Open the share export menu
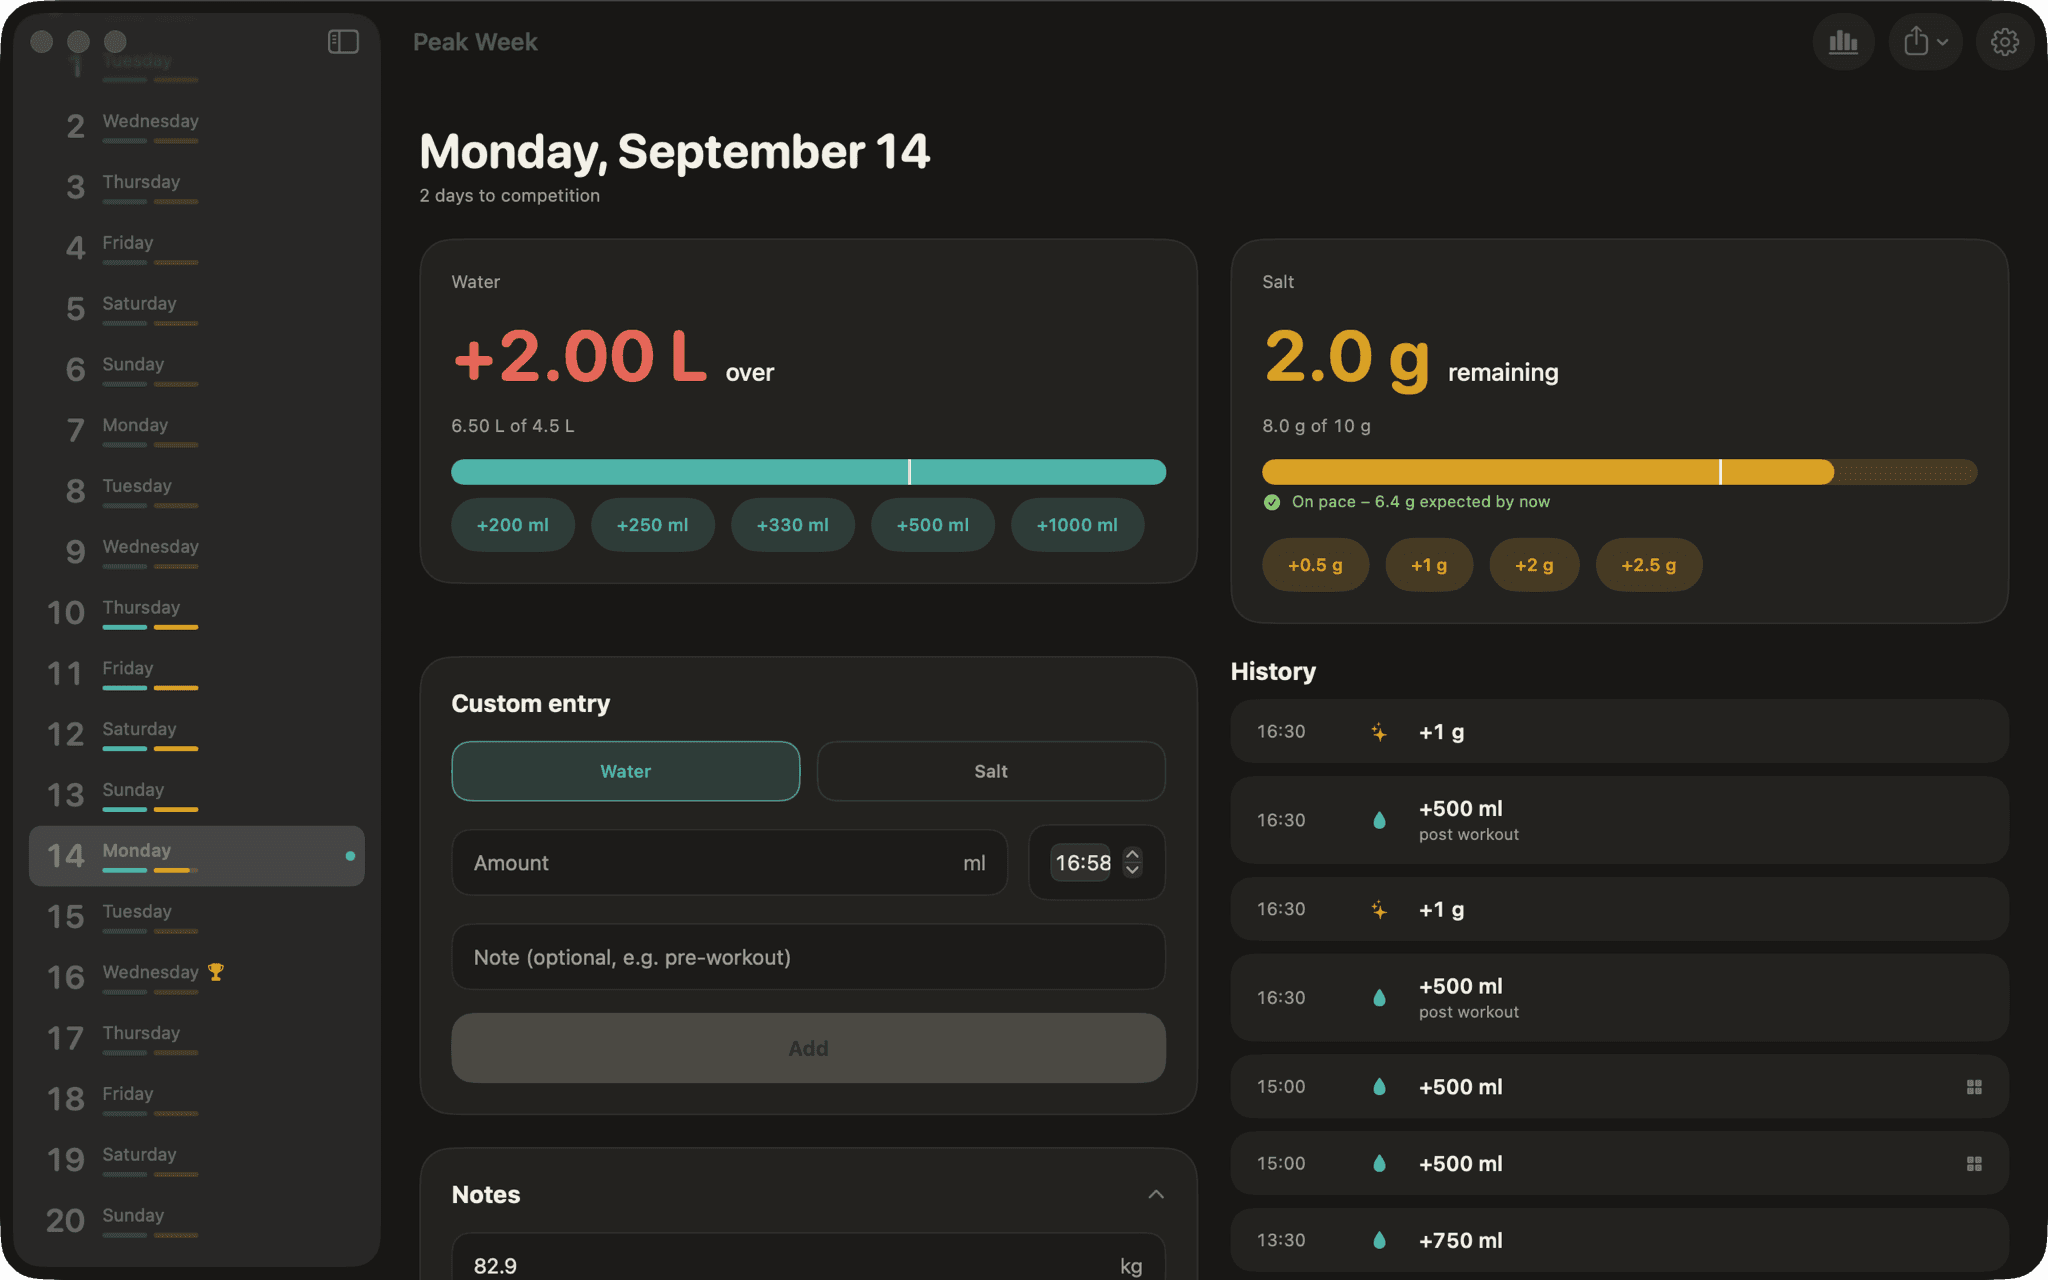Screen dimensions: 2048x1280 [x=1926, y=42]
